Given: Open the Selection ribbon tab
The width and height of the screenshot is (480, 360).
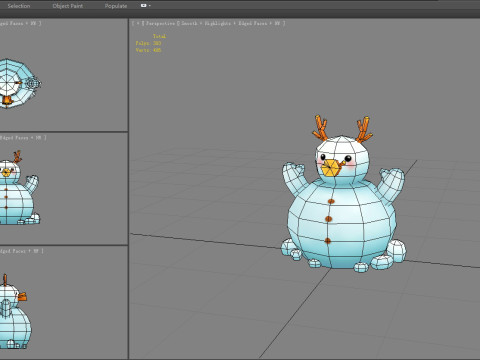Looking at the screenshot, I should pyautogui.click(x=19, y=6).
